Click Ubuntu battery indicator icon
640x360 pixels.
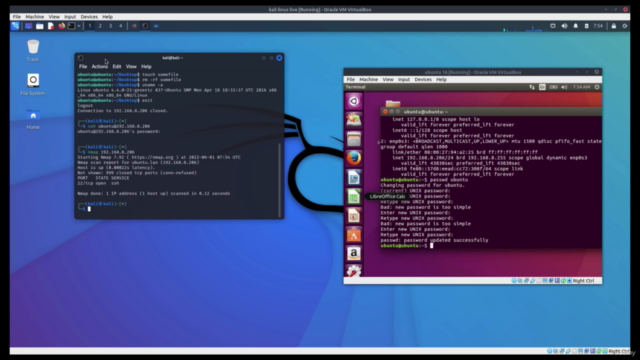click(x=553, y=87)
